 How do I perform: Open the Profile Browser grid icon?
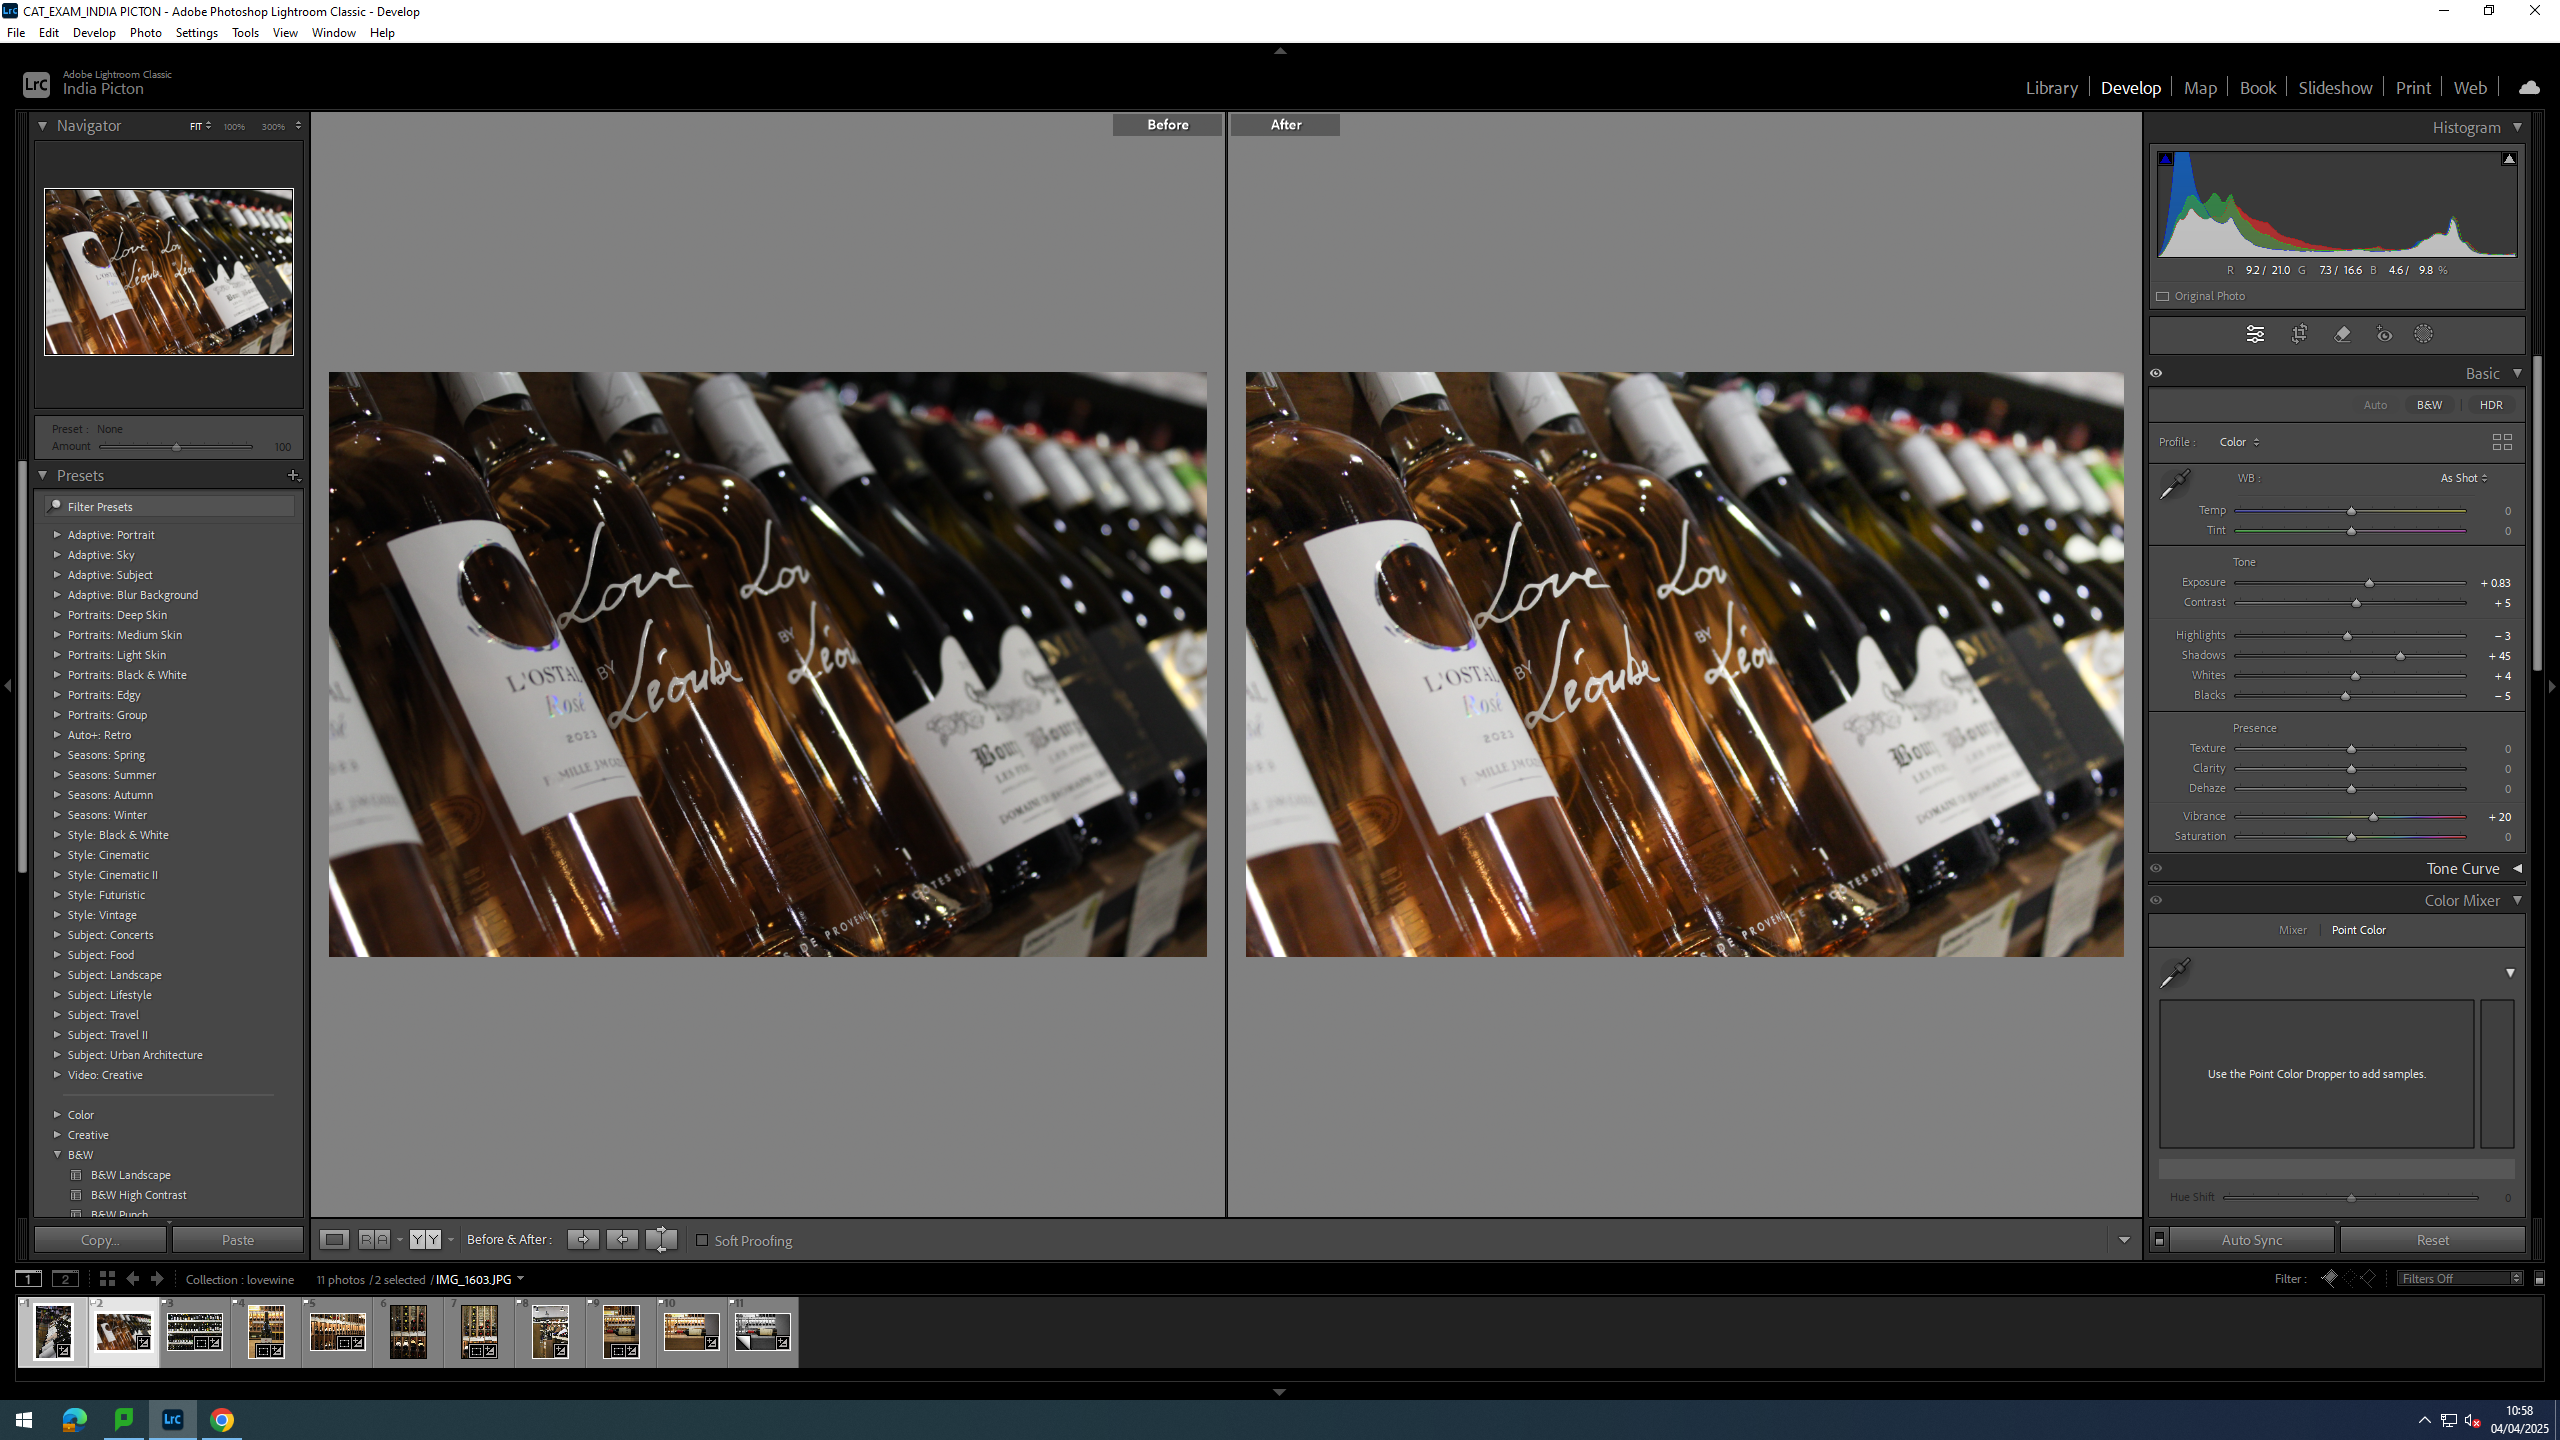(2502, 442)
